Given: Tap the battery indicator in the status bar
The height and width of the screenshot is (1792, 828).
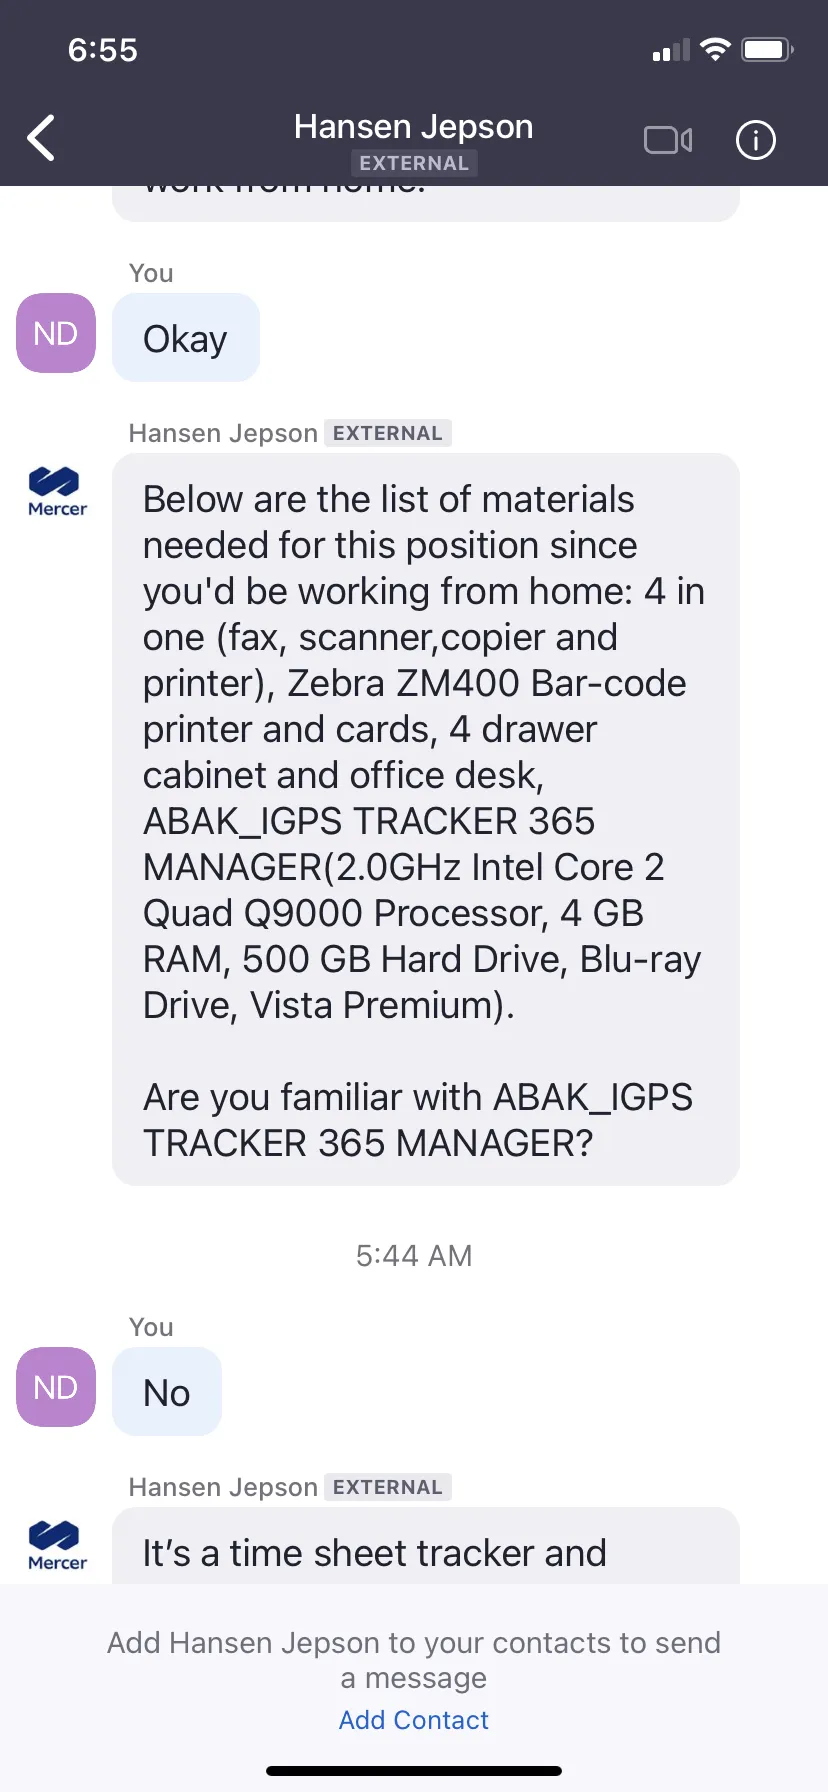Looking at the screenshot, I should [767, 49].
